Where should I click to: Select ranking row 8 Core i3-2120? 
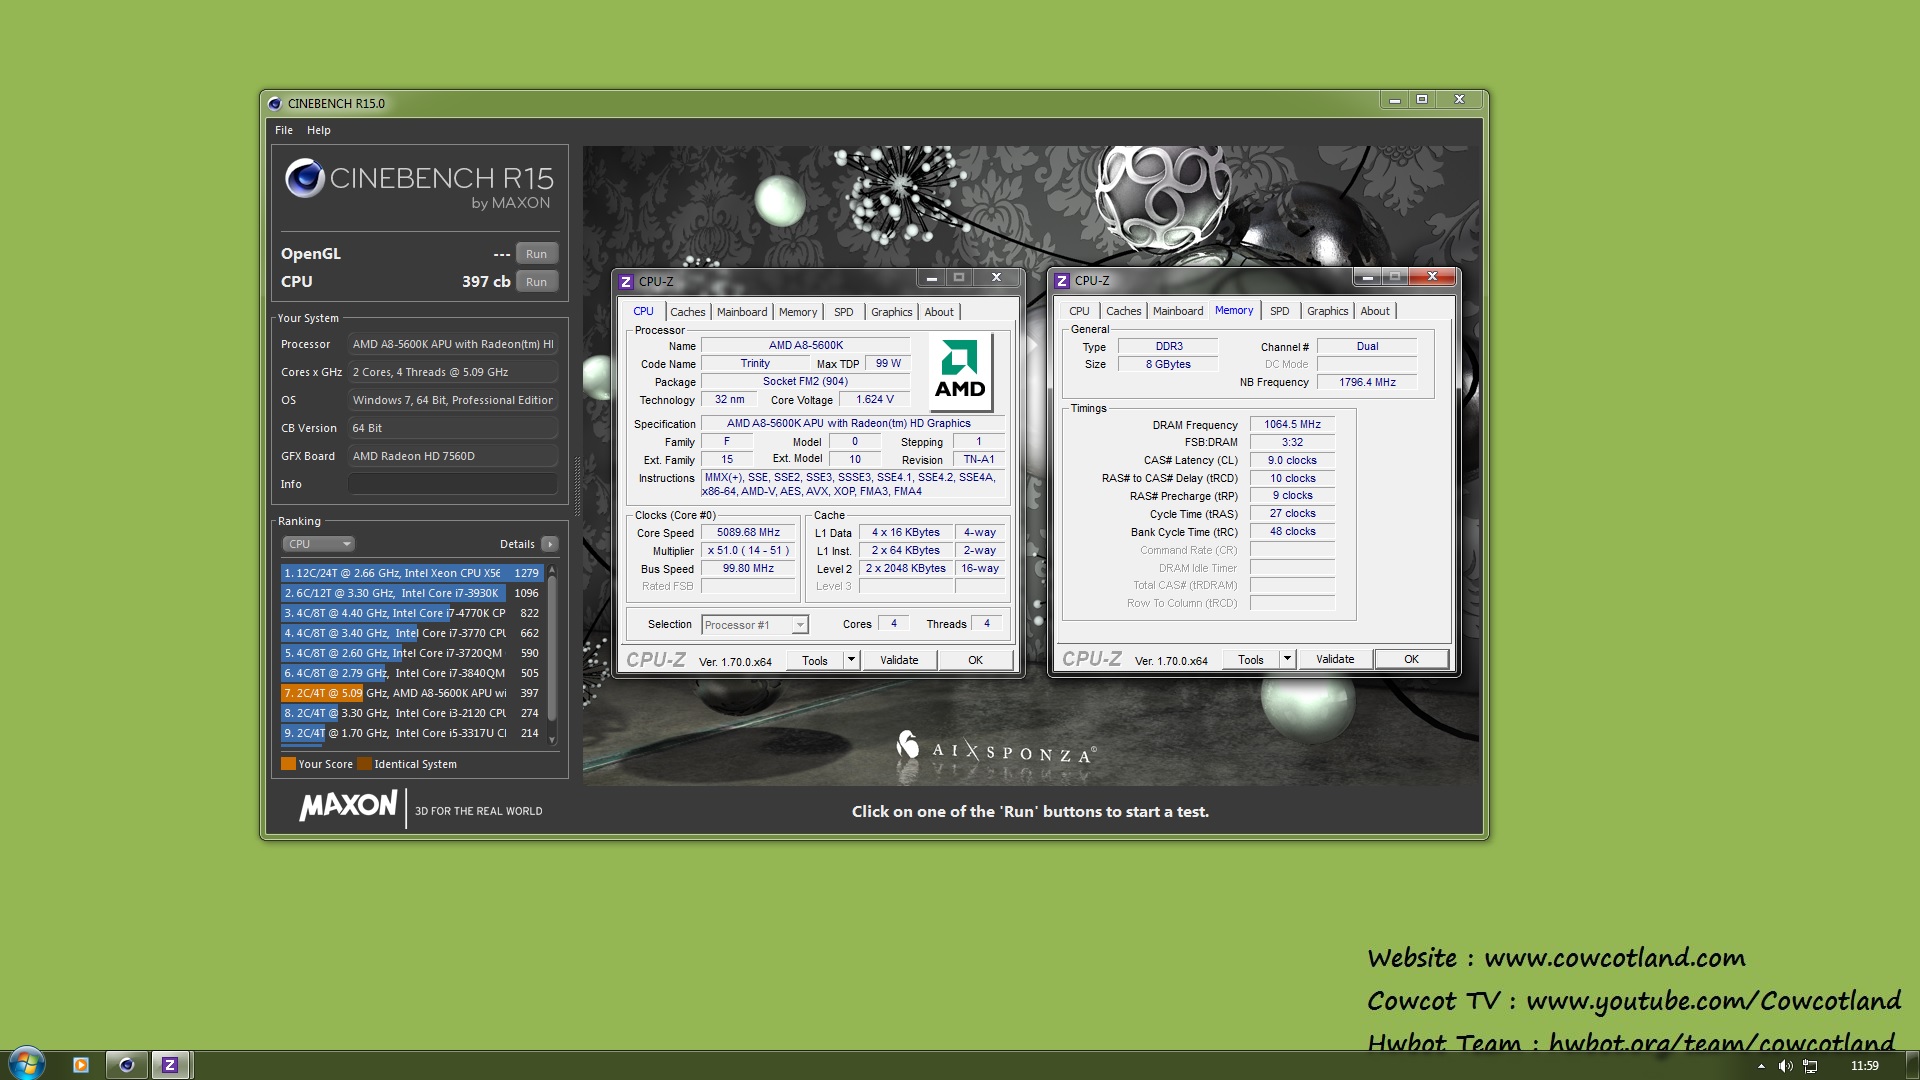tap(412, 713)
